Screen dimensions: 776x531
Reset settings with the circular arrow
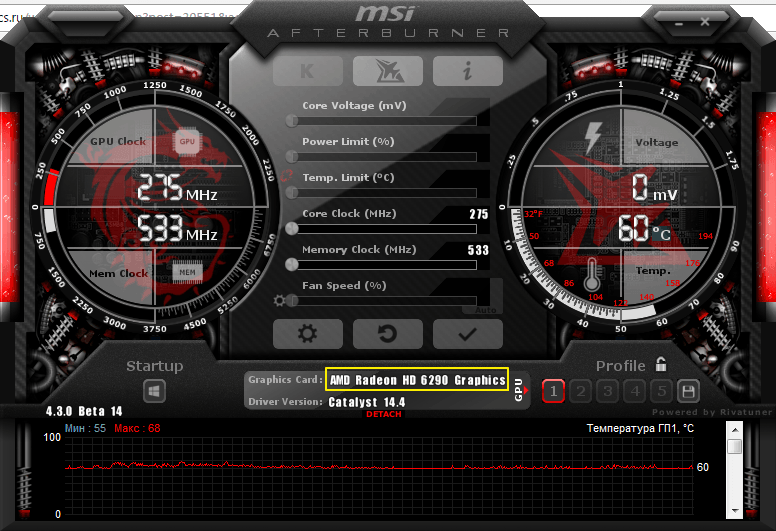pos(387,333)
